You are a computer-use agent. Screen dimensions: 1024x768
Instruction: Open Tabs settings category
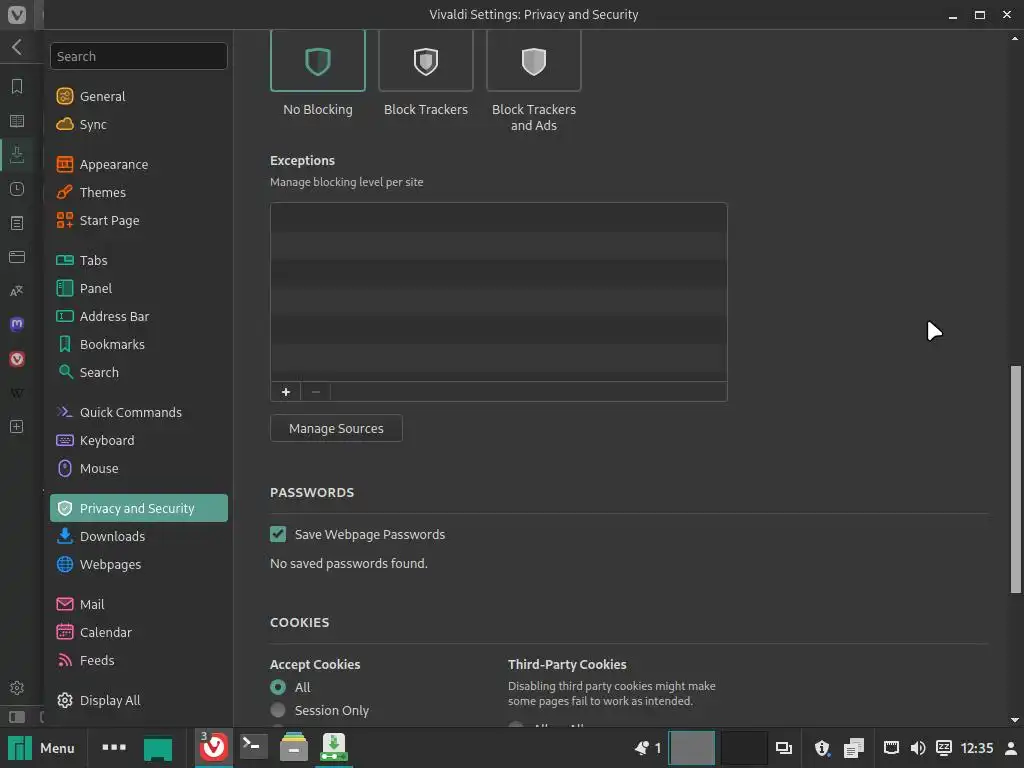(x=138, y=260)
